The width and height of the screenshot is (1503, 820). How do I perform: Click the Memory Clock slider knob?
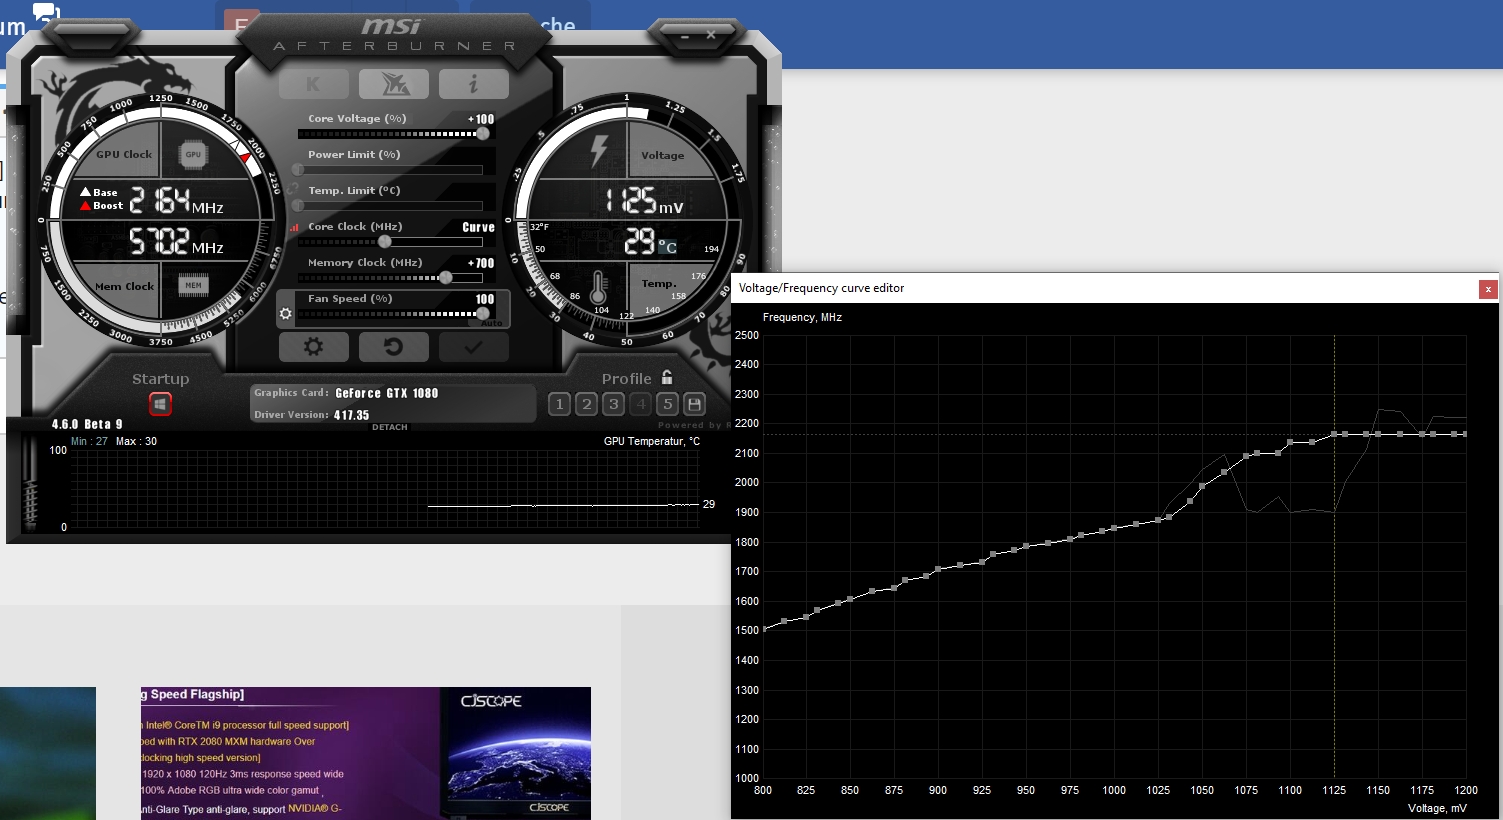[446, 278]
